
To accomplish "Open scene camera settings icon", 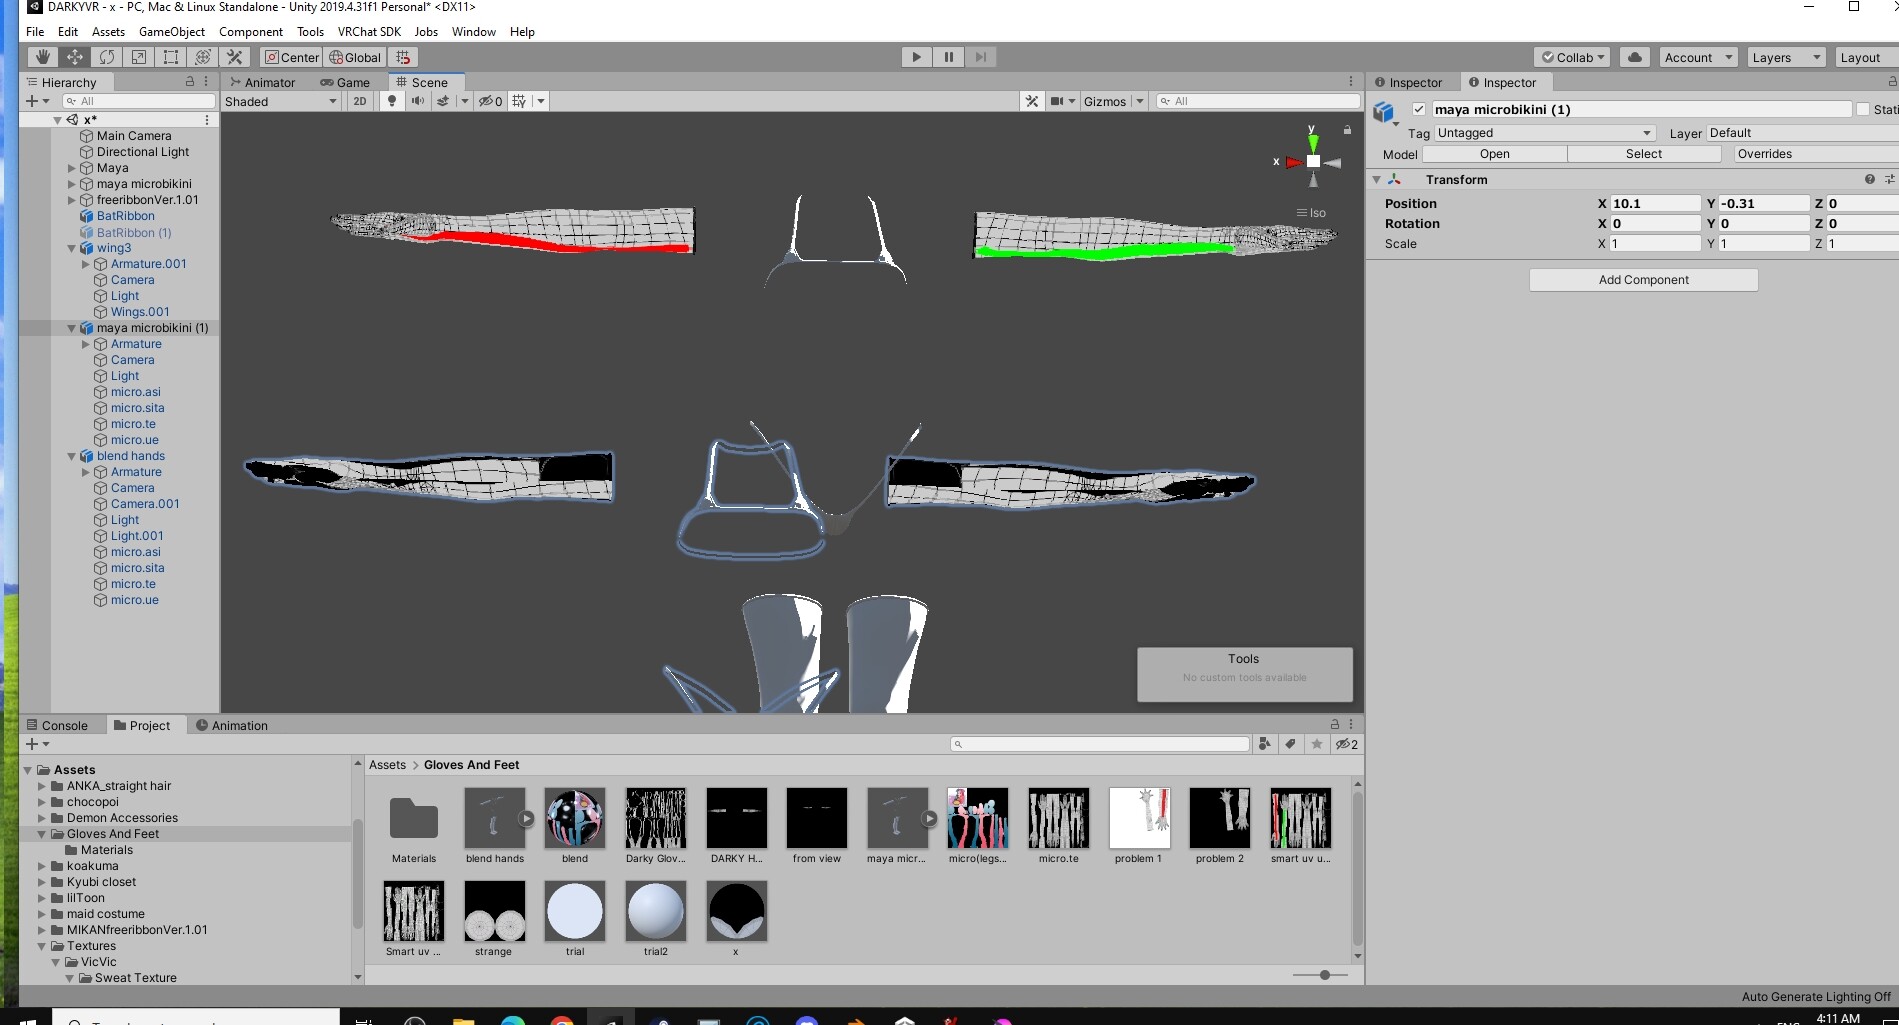I will point(1058,101).
